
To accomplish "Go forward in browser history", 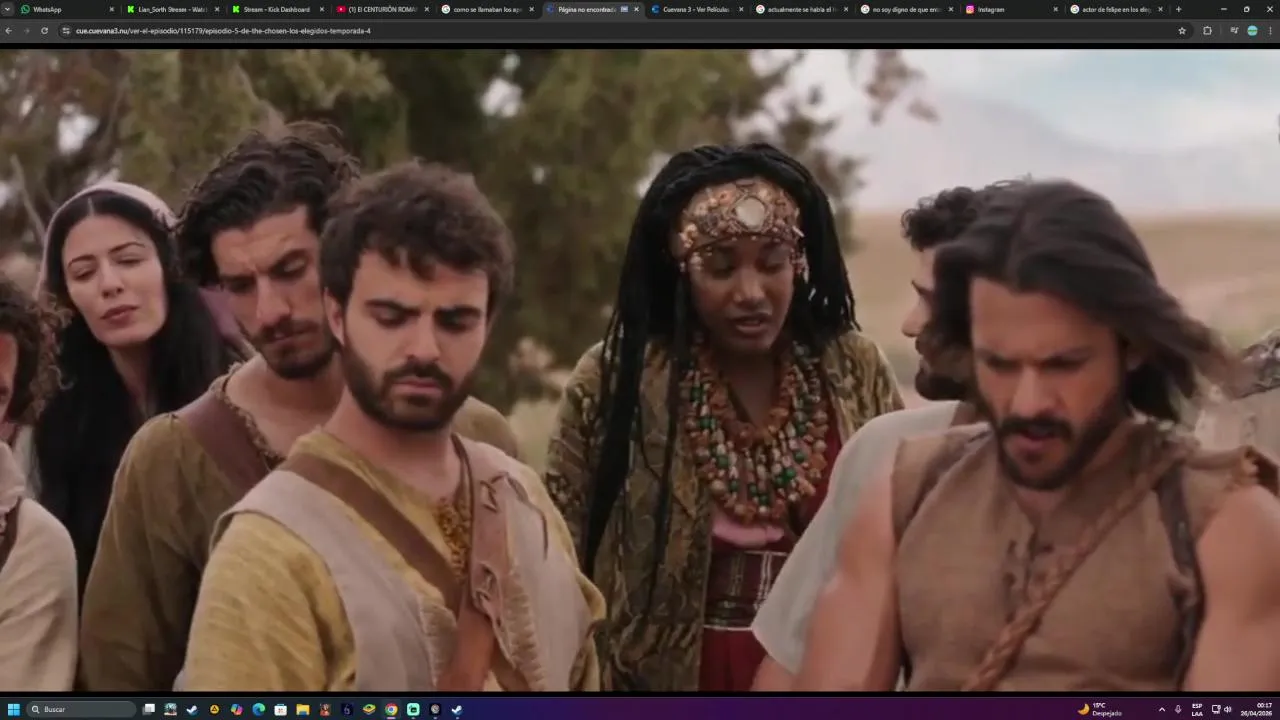I will click(27, 31).
